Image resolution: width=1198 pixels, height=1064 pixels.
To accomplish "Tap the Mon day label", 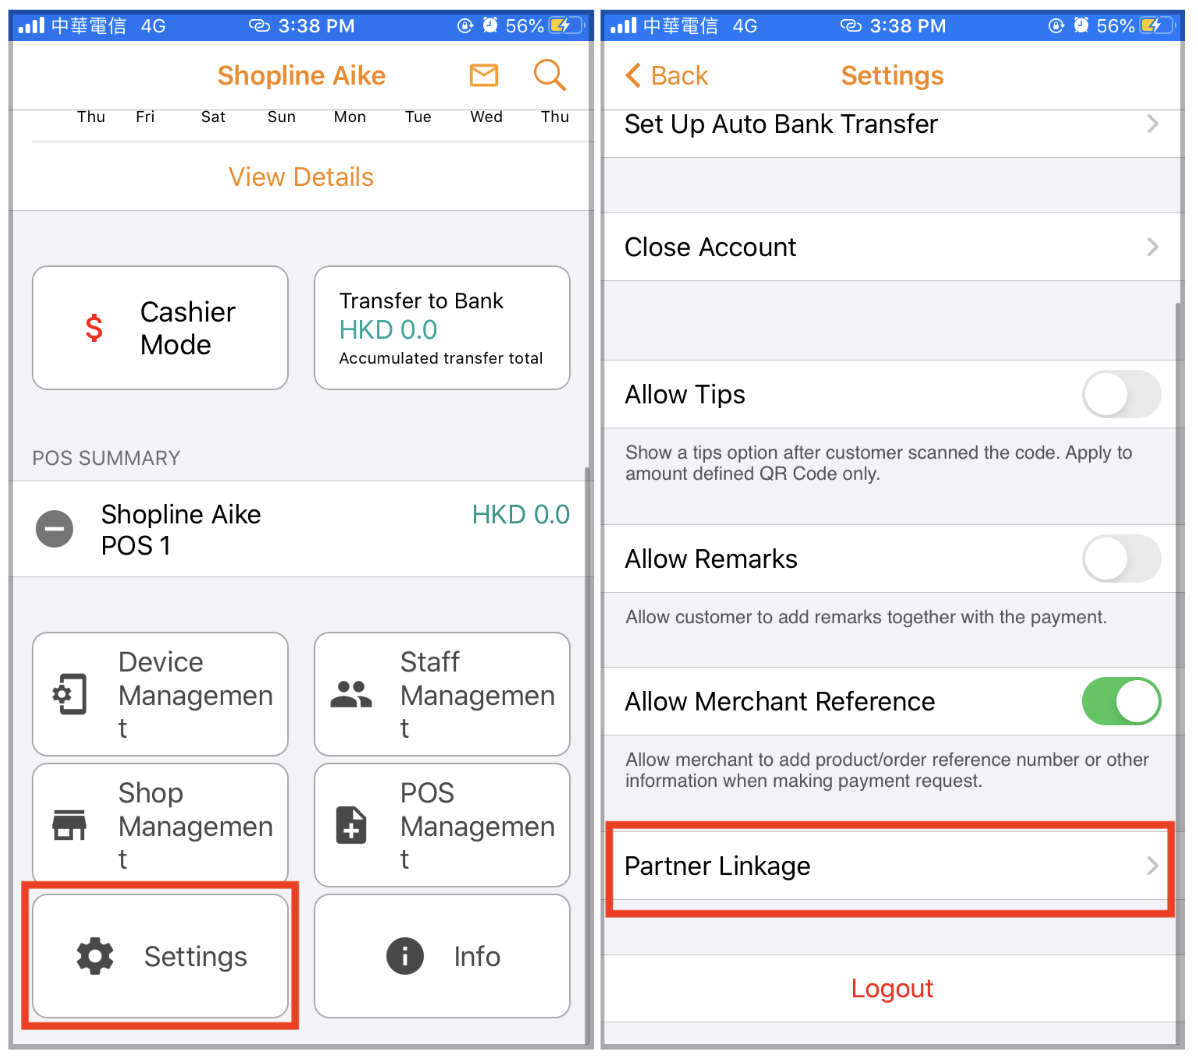I will (350, 117).
